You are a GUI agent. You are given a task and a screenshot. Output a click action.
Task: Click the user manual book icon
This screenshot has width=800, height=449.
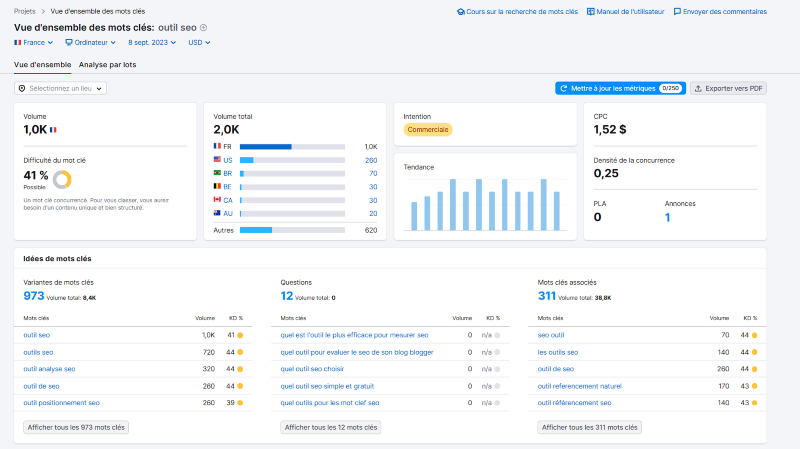click(x=590, y=11)
